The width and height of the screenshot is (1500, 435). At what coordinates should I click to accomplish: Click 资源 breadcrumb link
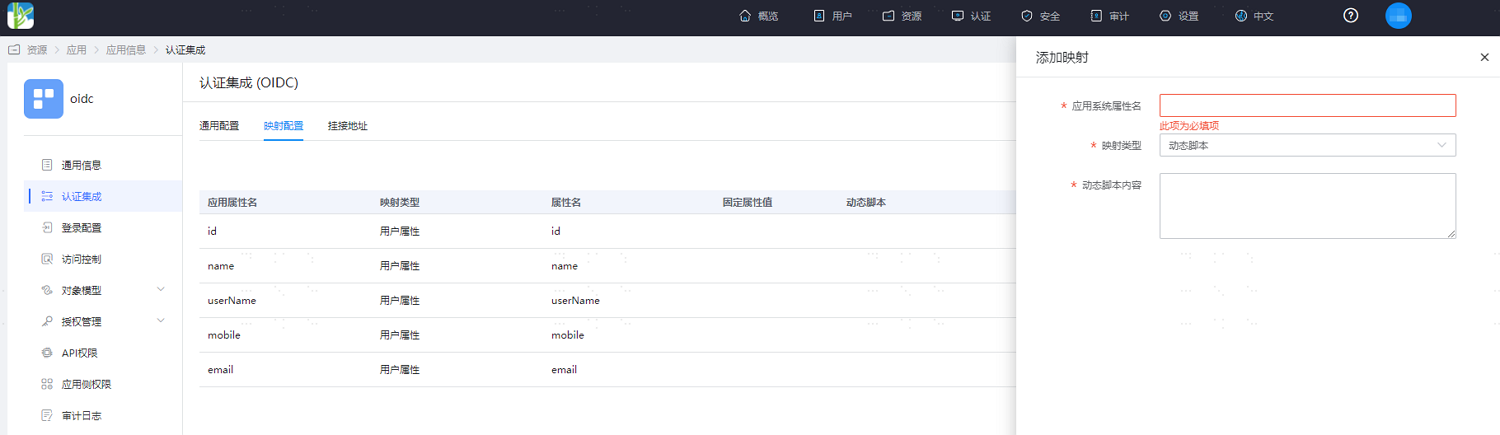click(37, 49)
